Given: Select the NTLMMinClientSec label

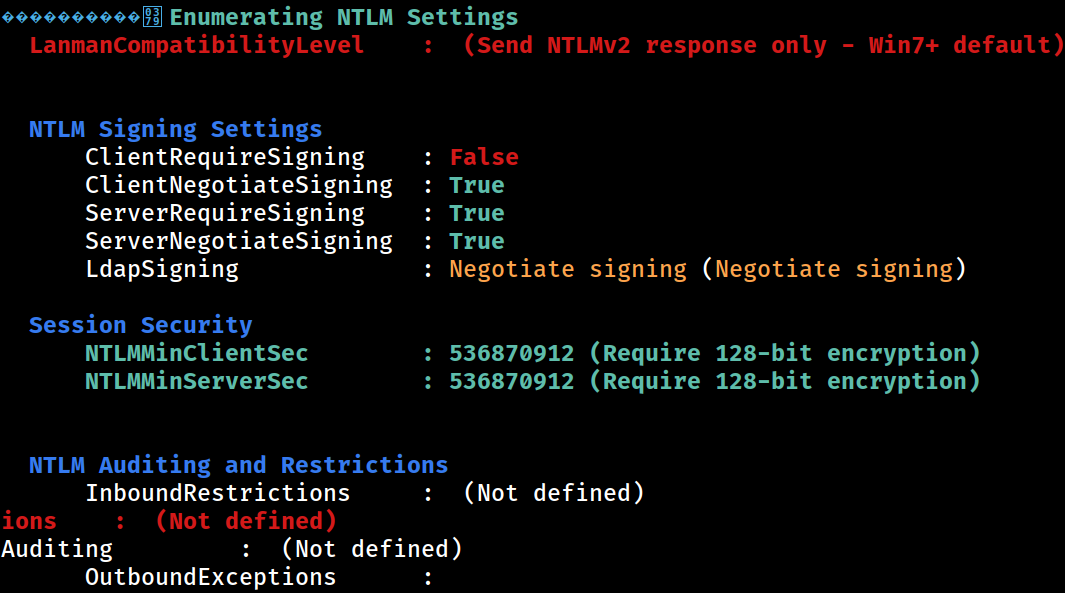Looking at the screenshot, I should tap(196, 353).
